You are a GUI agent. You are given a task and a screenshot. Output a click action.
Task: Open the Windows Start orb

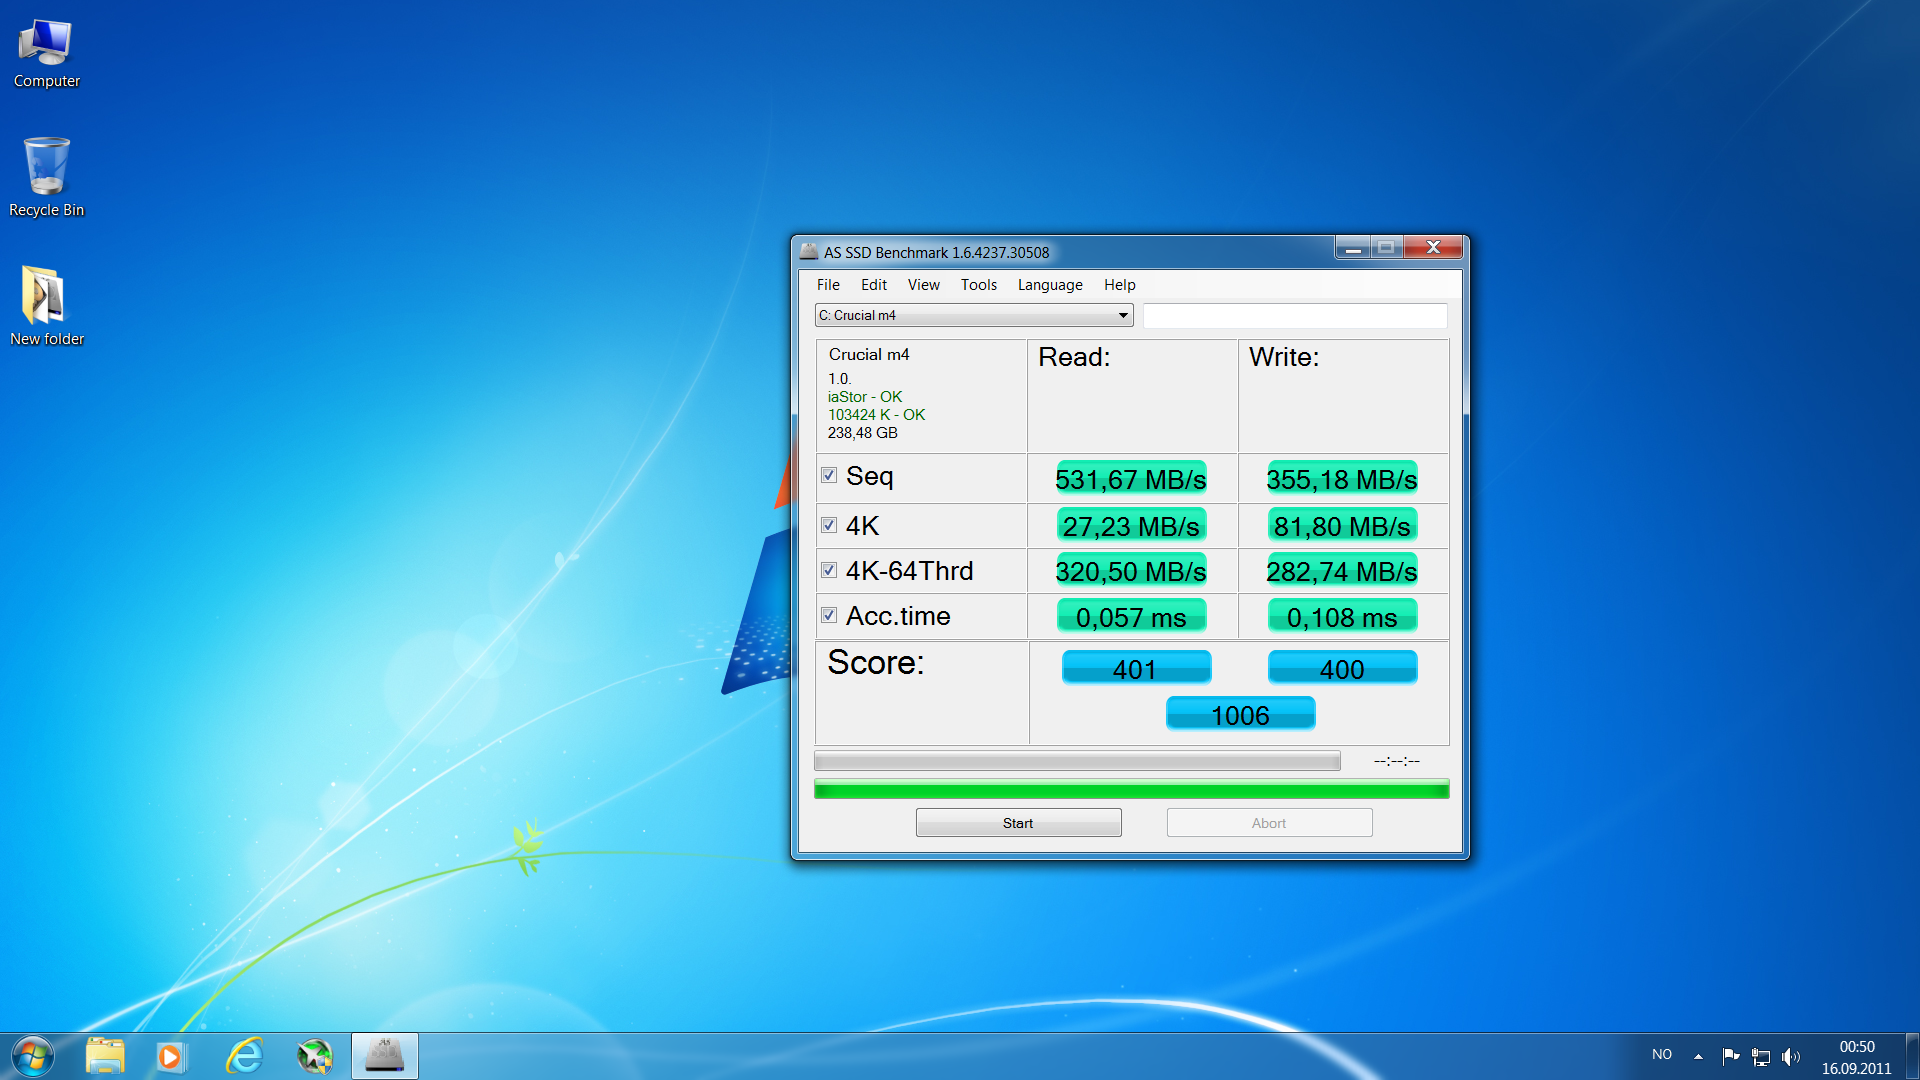point(32,1056)
